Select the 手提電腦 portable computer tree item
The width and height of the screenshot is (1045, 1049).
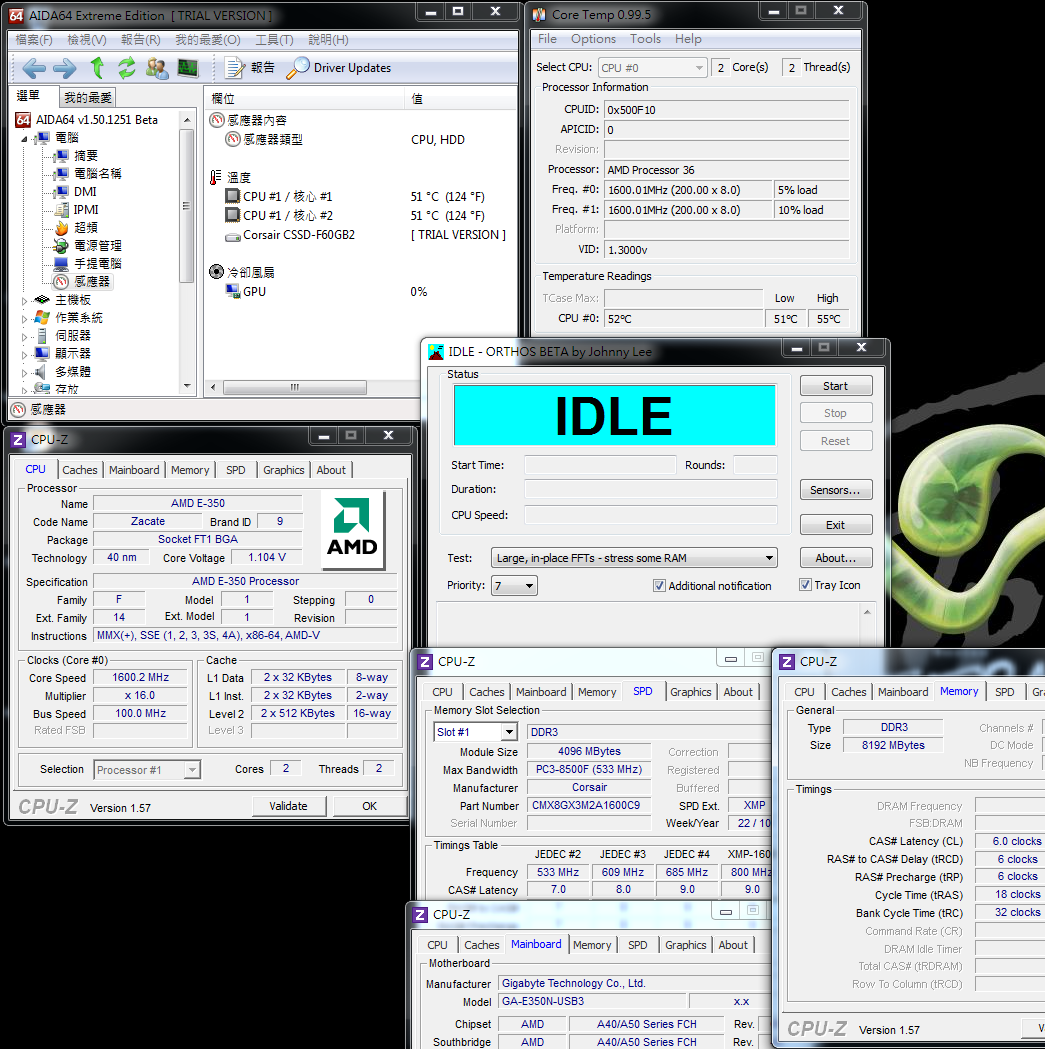point(88,264)
